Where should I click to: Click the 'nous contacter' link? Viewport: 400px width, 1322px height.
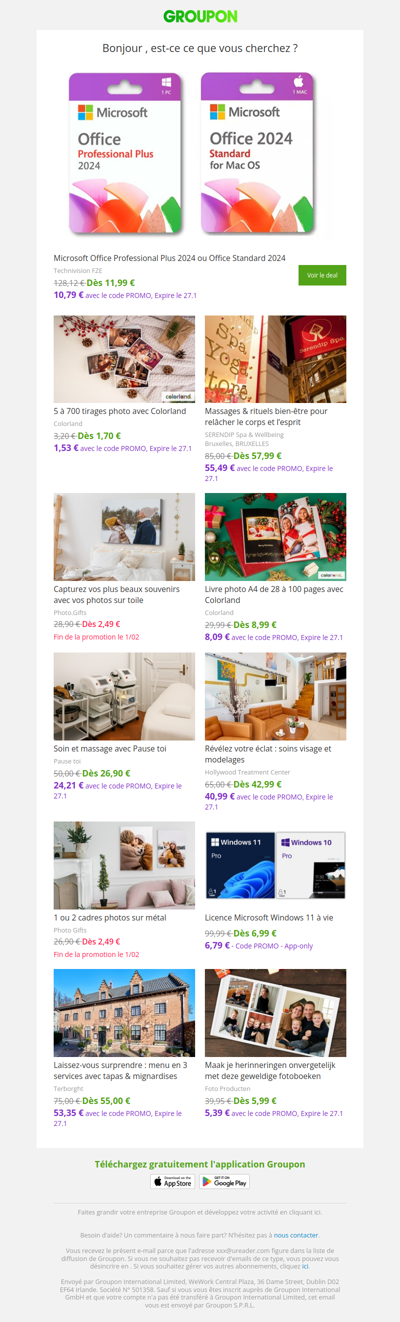click(x=297, y=1235)
